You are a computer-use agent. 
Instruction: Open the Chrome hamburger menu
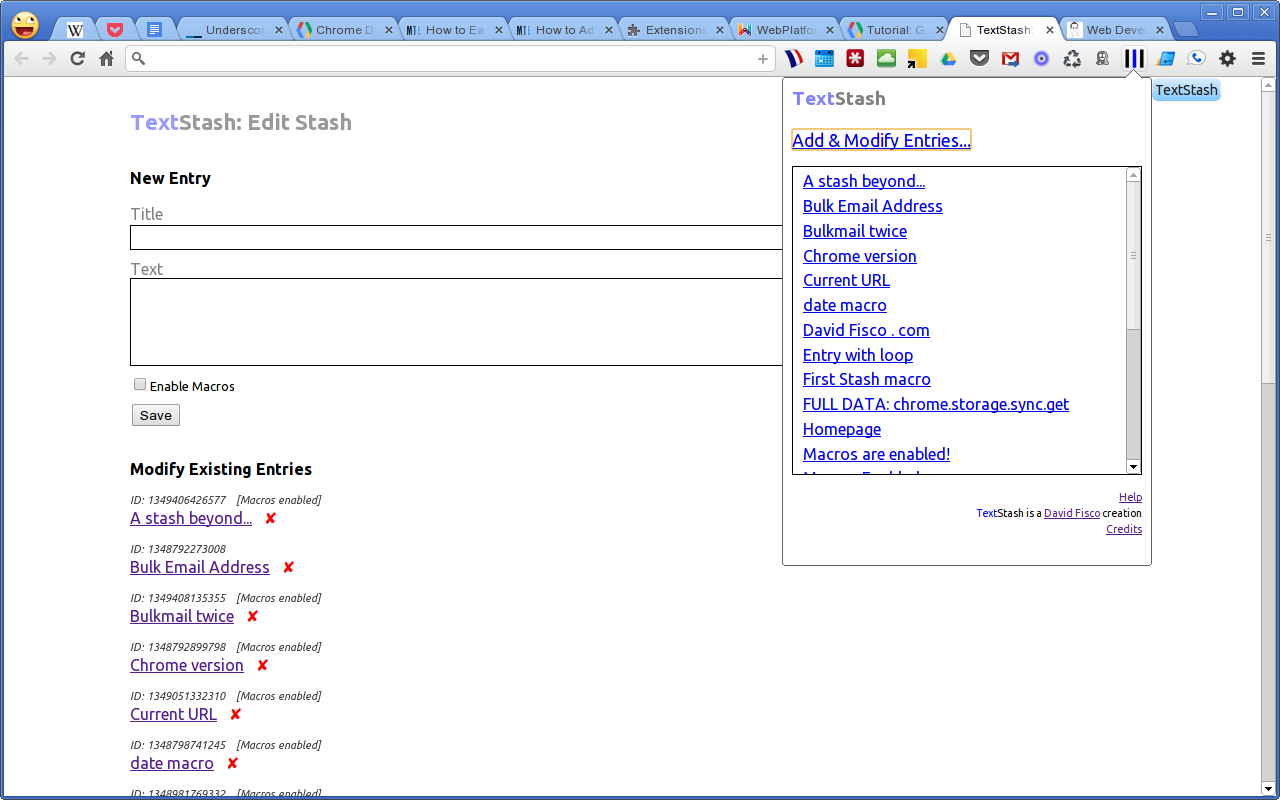(1258, 59)
